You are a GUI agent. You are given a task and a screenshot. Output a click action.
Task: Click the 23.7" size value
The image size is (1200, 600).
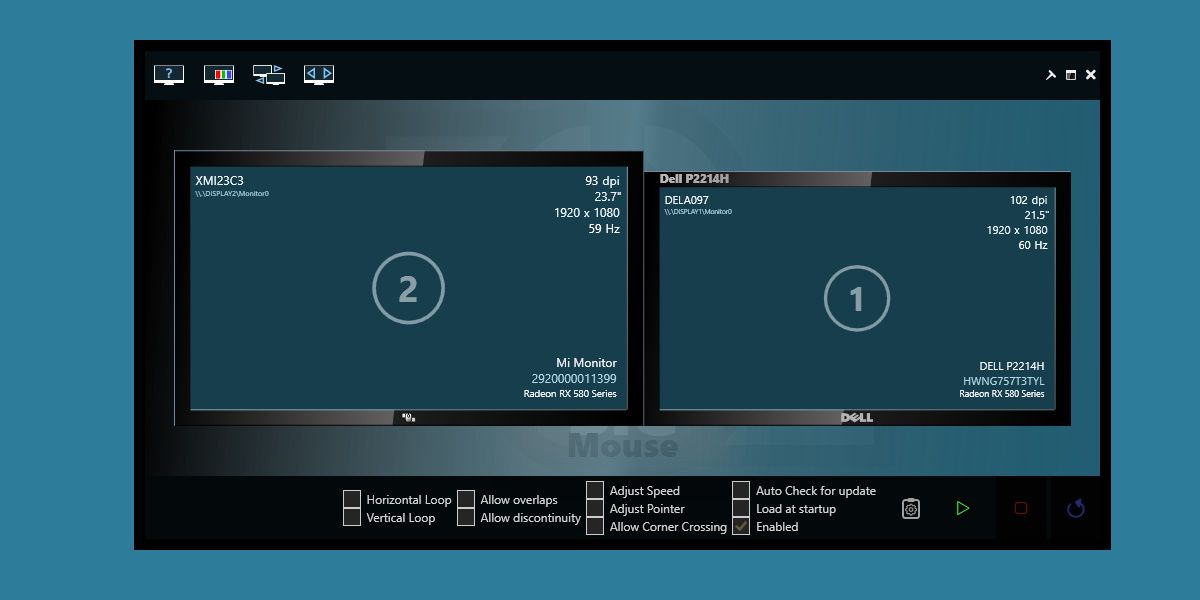(607, 197)
